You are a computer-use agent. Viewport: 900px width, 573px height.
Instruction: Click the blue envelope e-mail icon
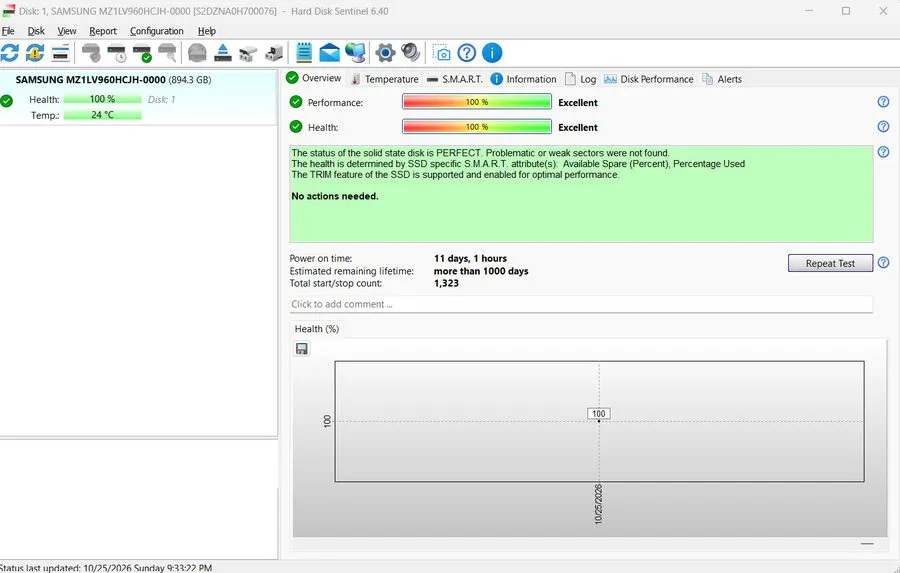pos(329,53)
